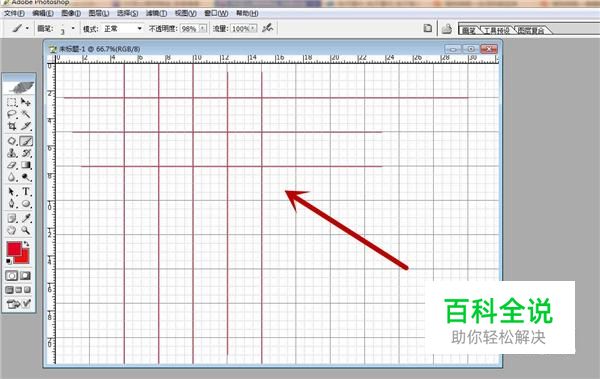This screenshot has height=379, width=600.
Task: Open the 选择(S) menu
Action: 127,13
